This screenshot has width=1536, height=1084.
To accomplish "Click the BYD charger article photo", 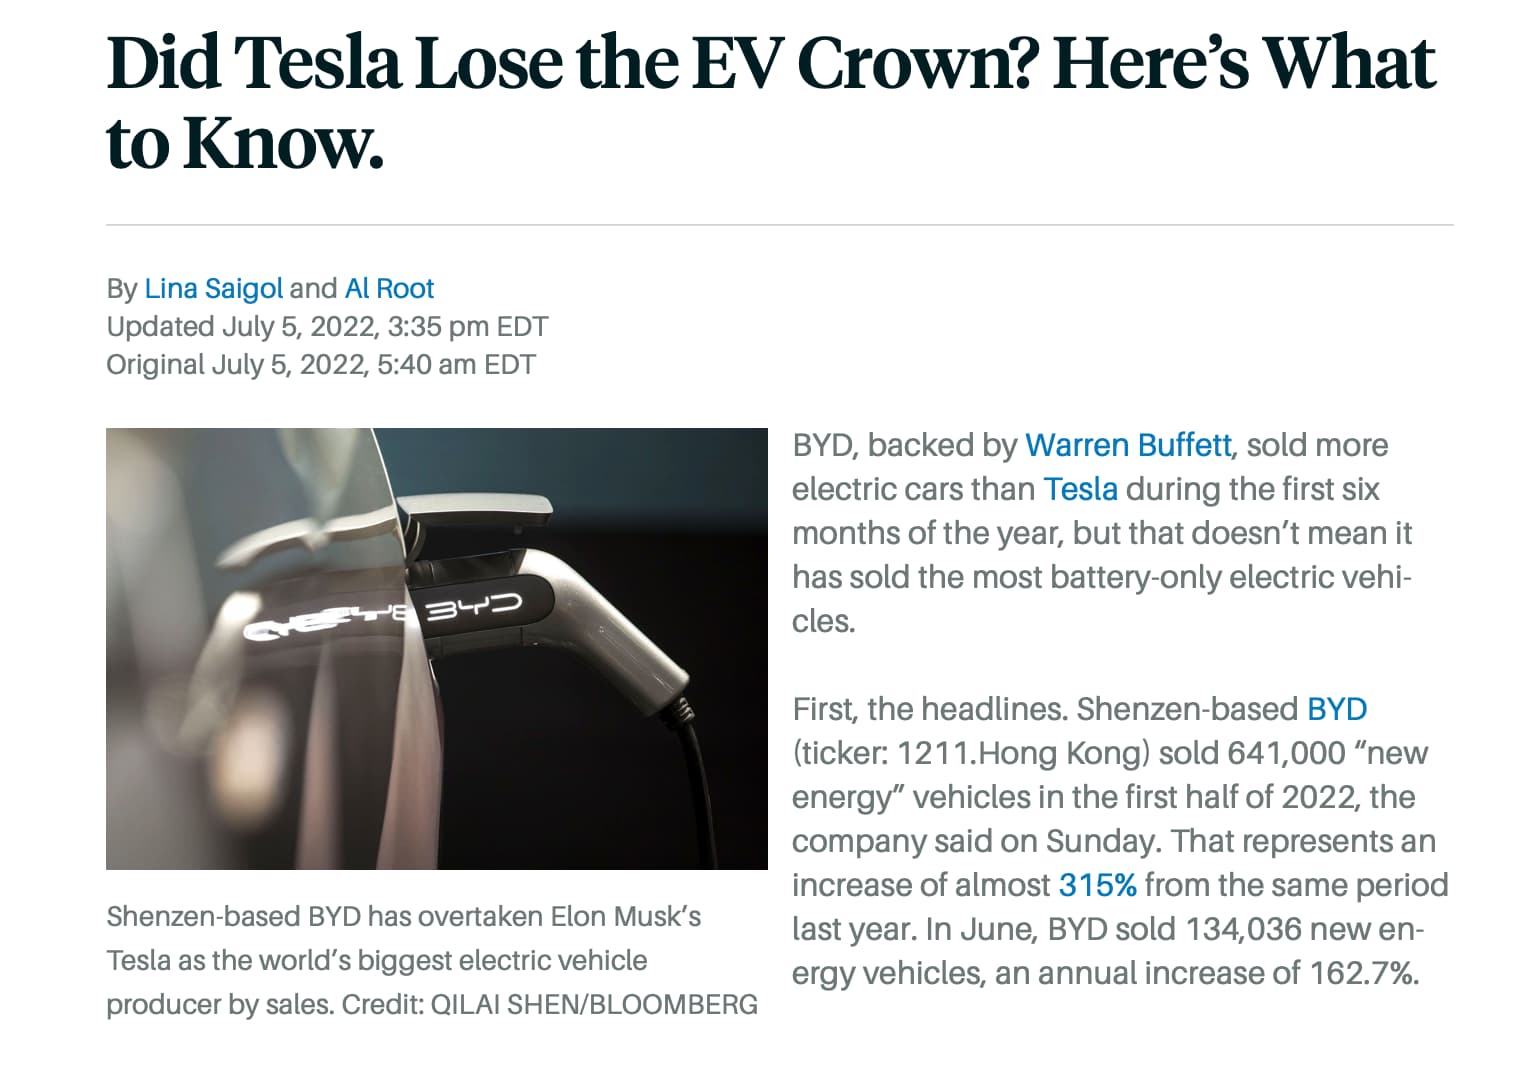I will coord(437,649).
